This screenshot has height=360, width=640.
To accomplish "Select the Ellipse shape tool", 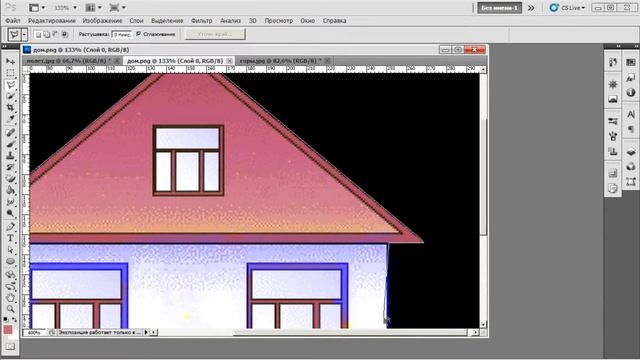I will [11, 261].
